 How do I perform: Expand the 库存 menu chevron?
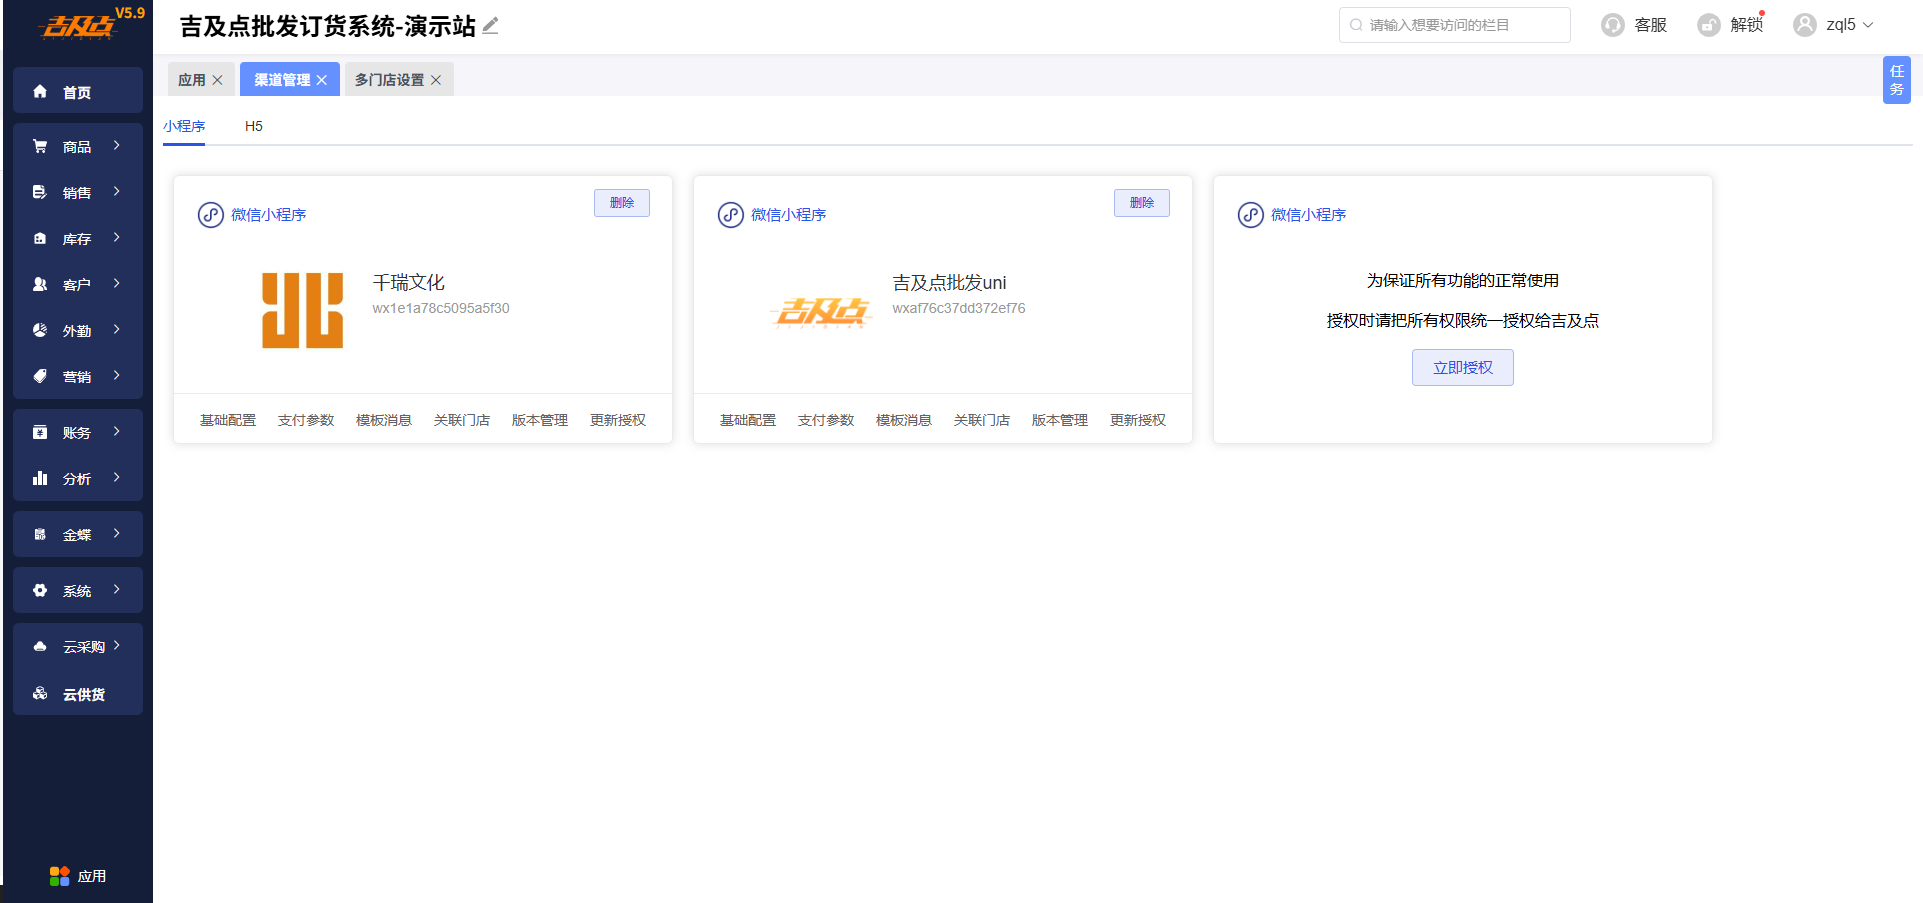coord(117,238)
